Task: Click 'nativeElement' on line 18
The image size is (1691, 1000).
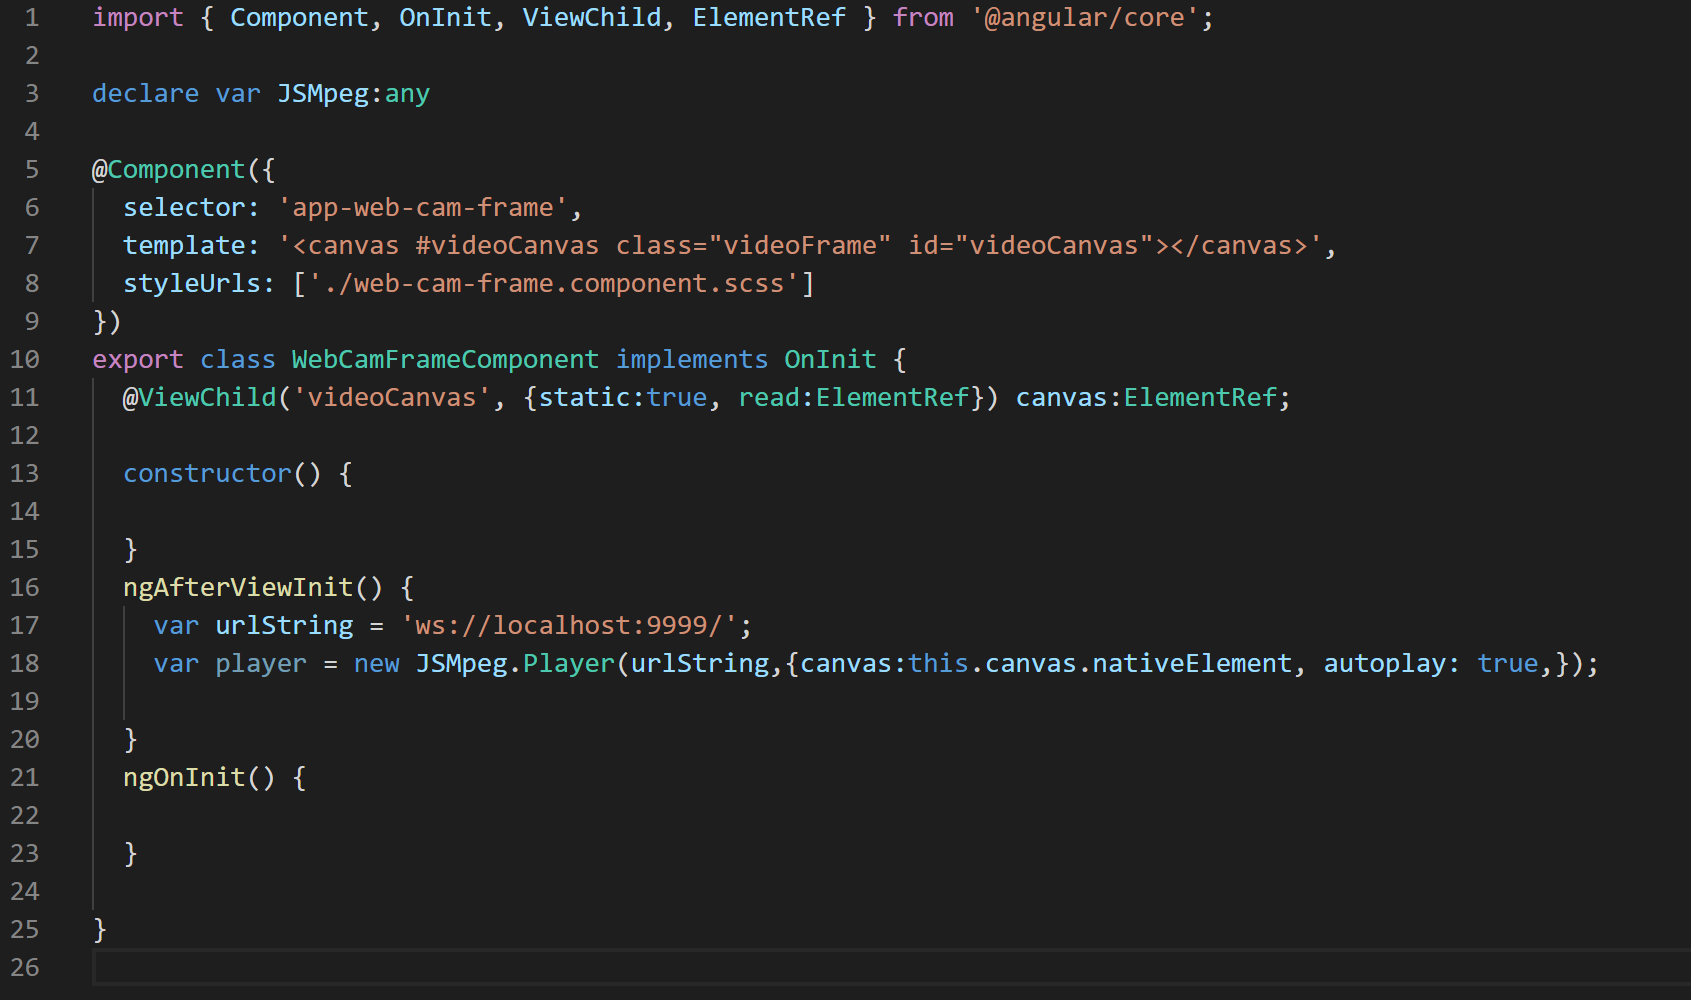Action: point(1192,664)
